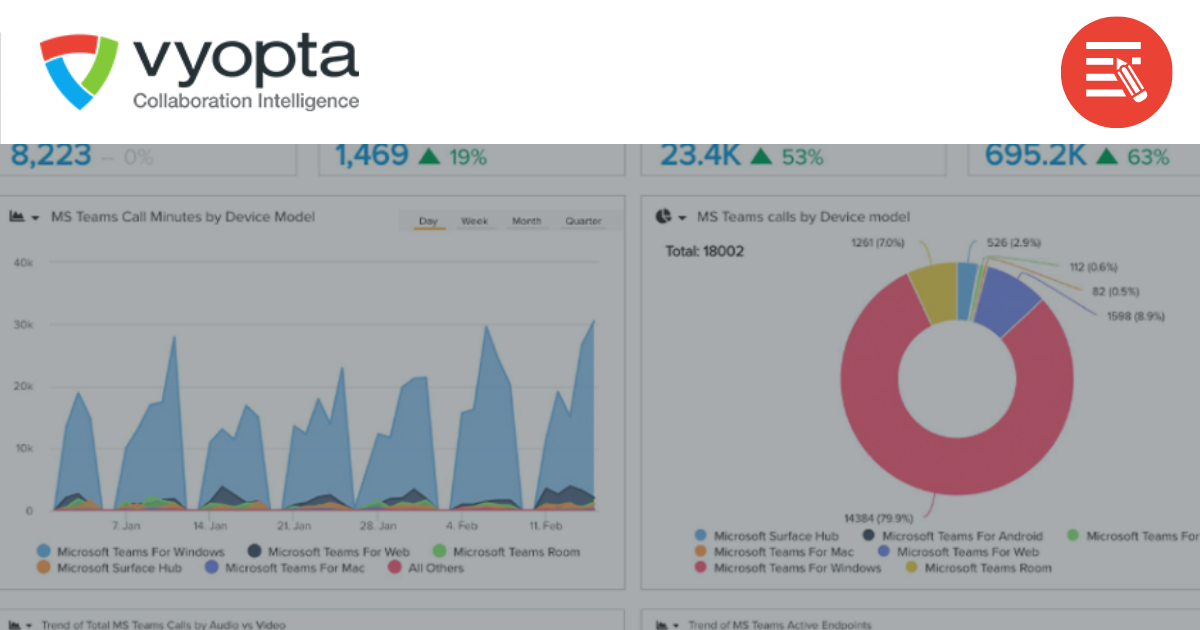1200x630 pixels.
Task: Open pie chart icon for calls by Device model
Action: (663, 216)
